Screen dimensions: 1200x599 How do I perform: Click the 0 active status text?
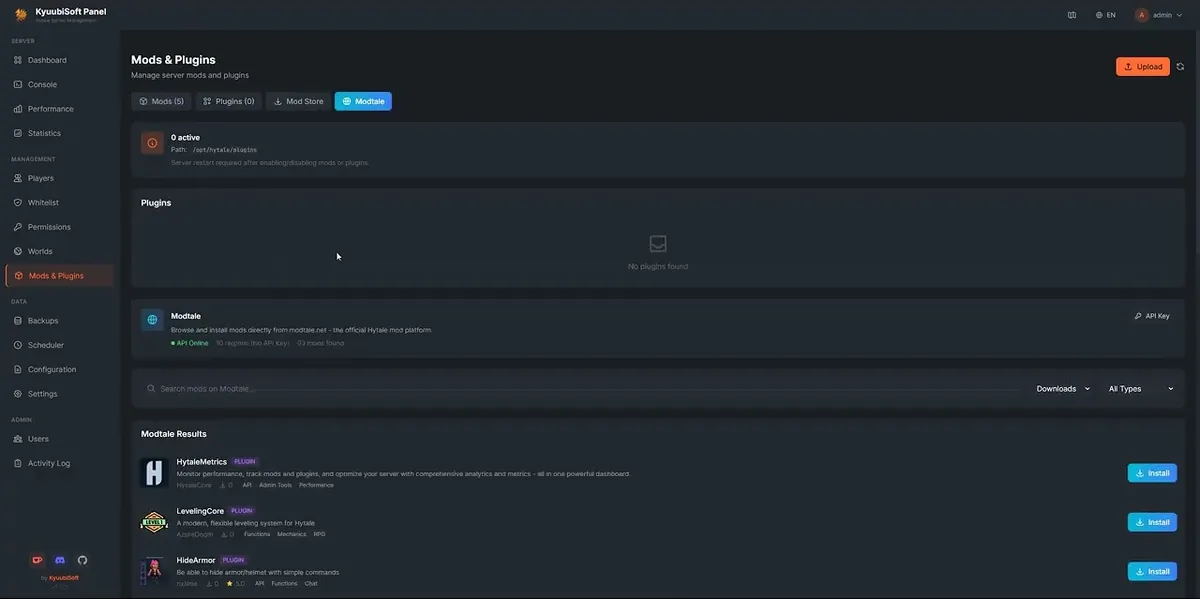(x=186, y=137)
